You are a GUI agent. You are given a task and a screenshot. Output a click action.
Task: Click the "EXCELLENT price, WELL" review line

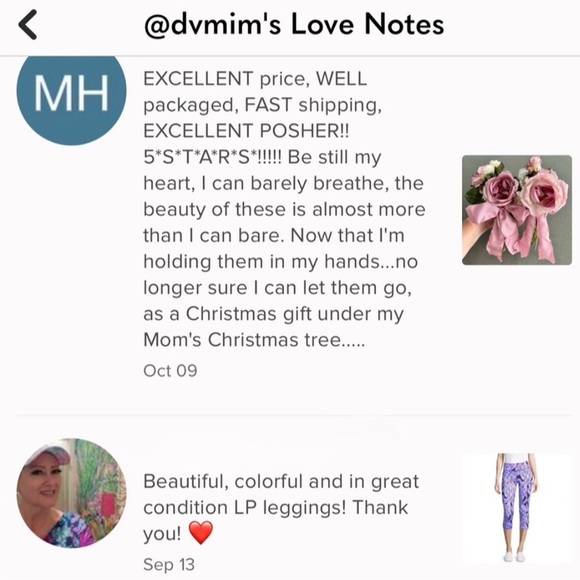255,78
